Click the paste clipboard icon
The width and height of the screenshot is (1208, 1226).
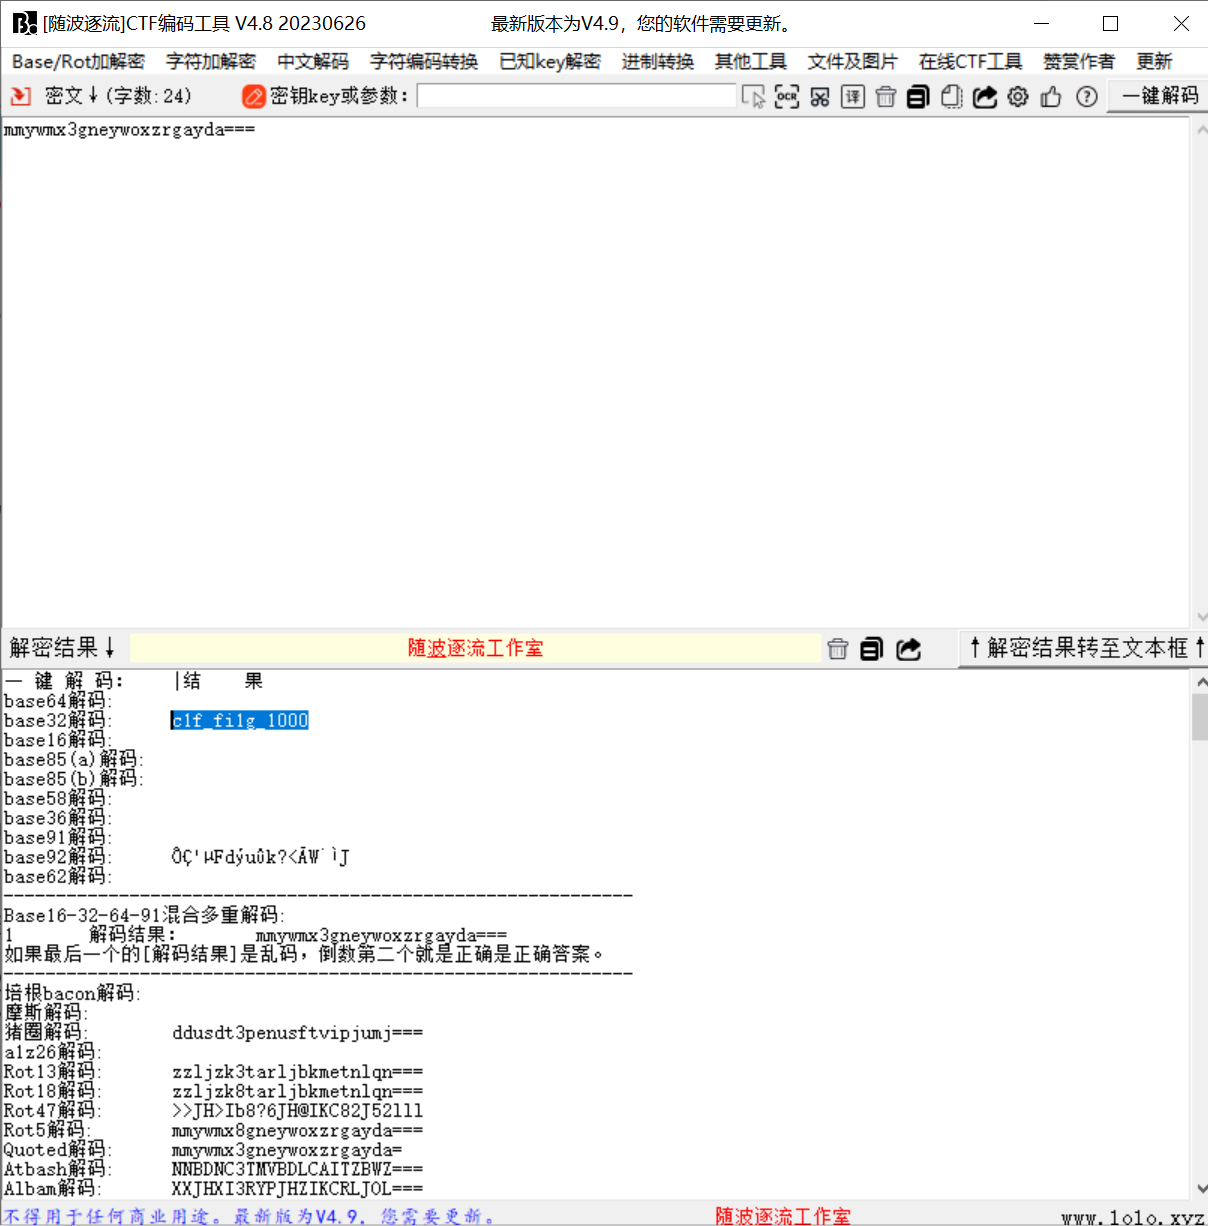pyautogui.click(x=952, y=97)
